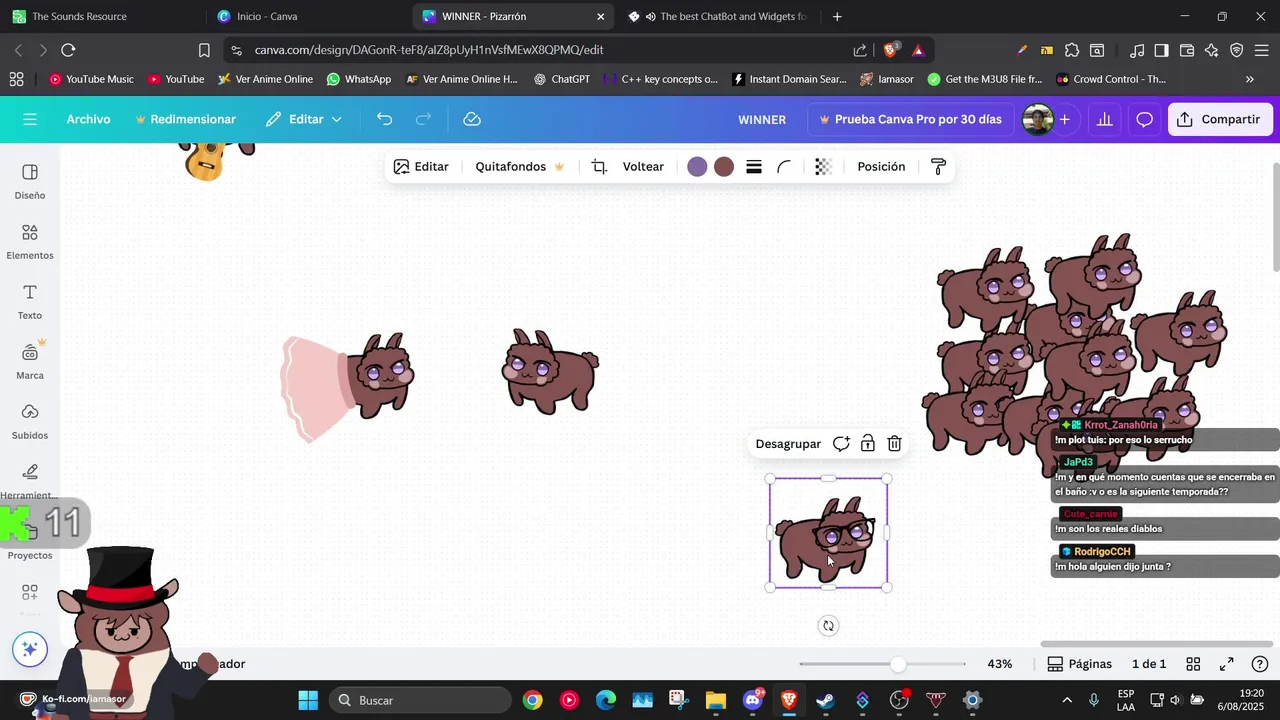Open the Elementos side panel

coord(30,241)
